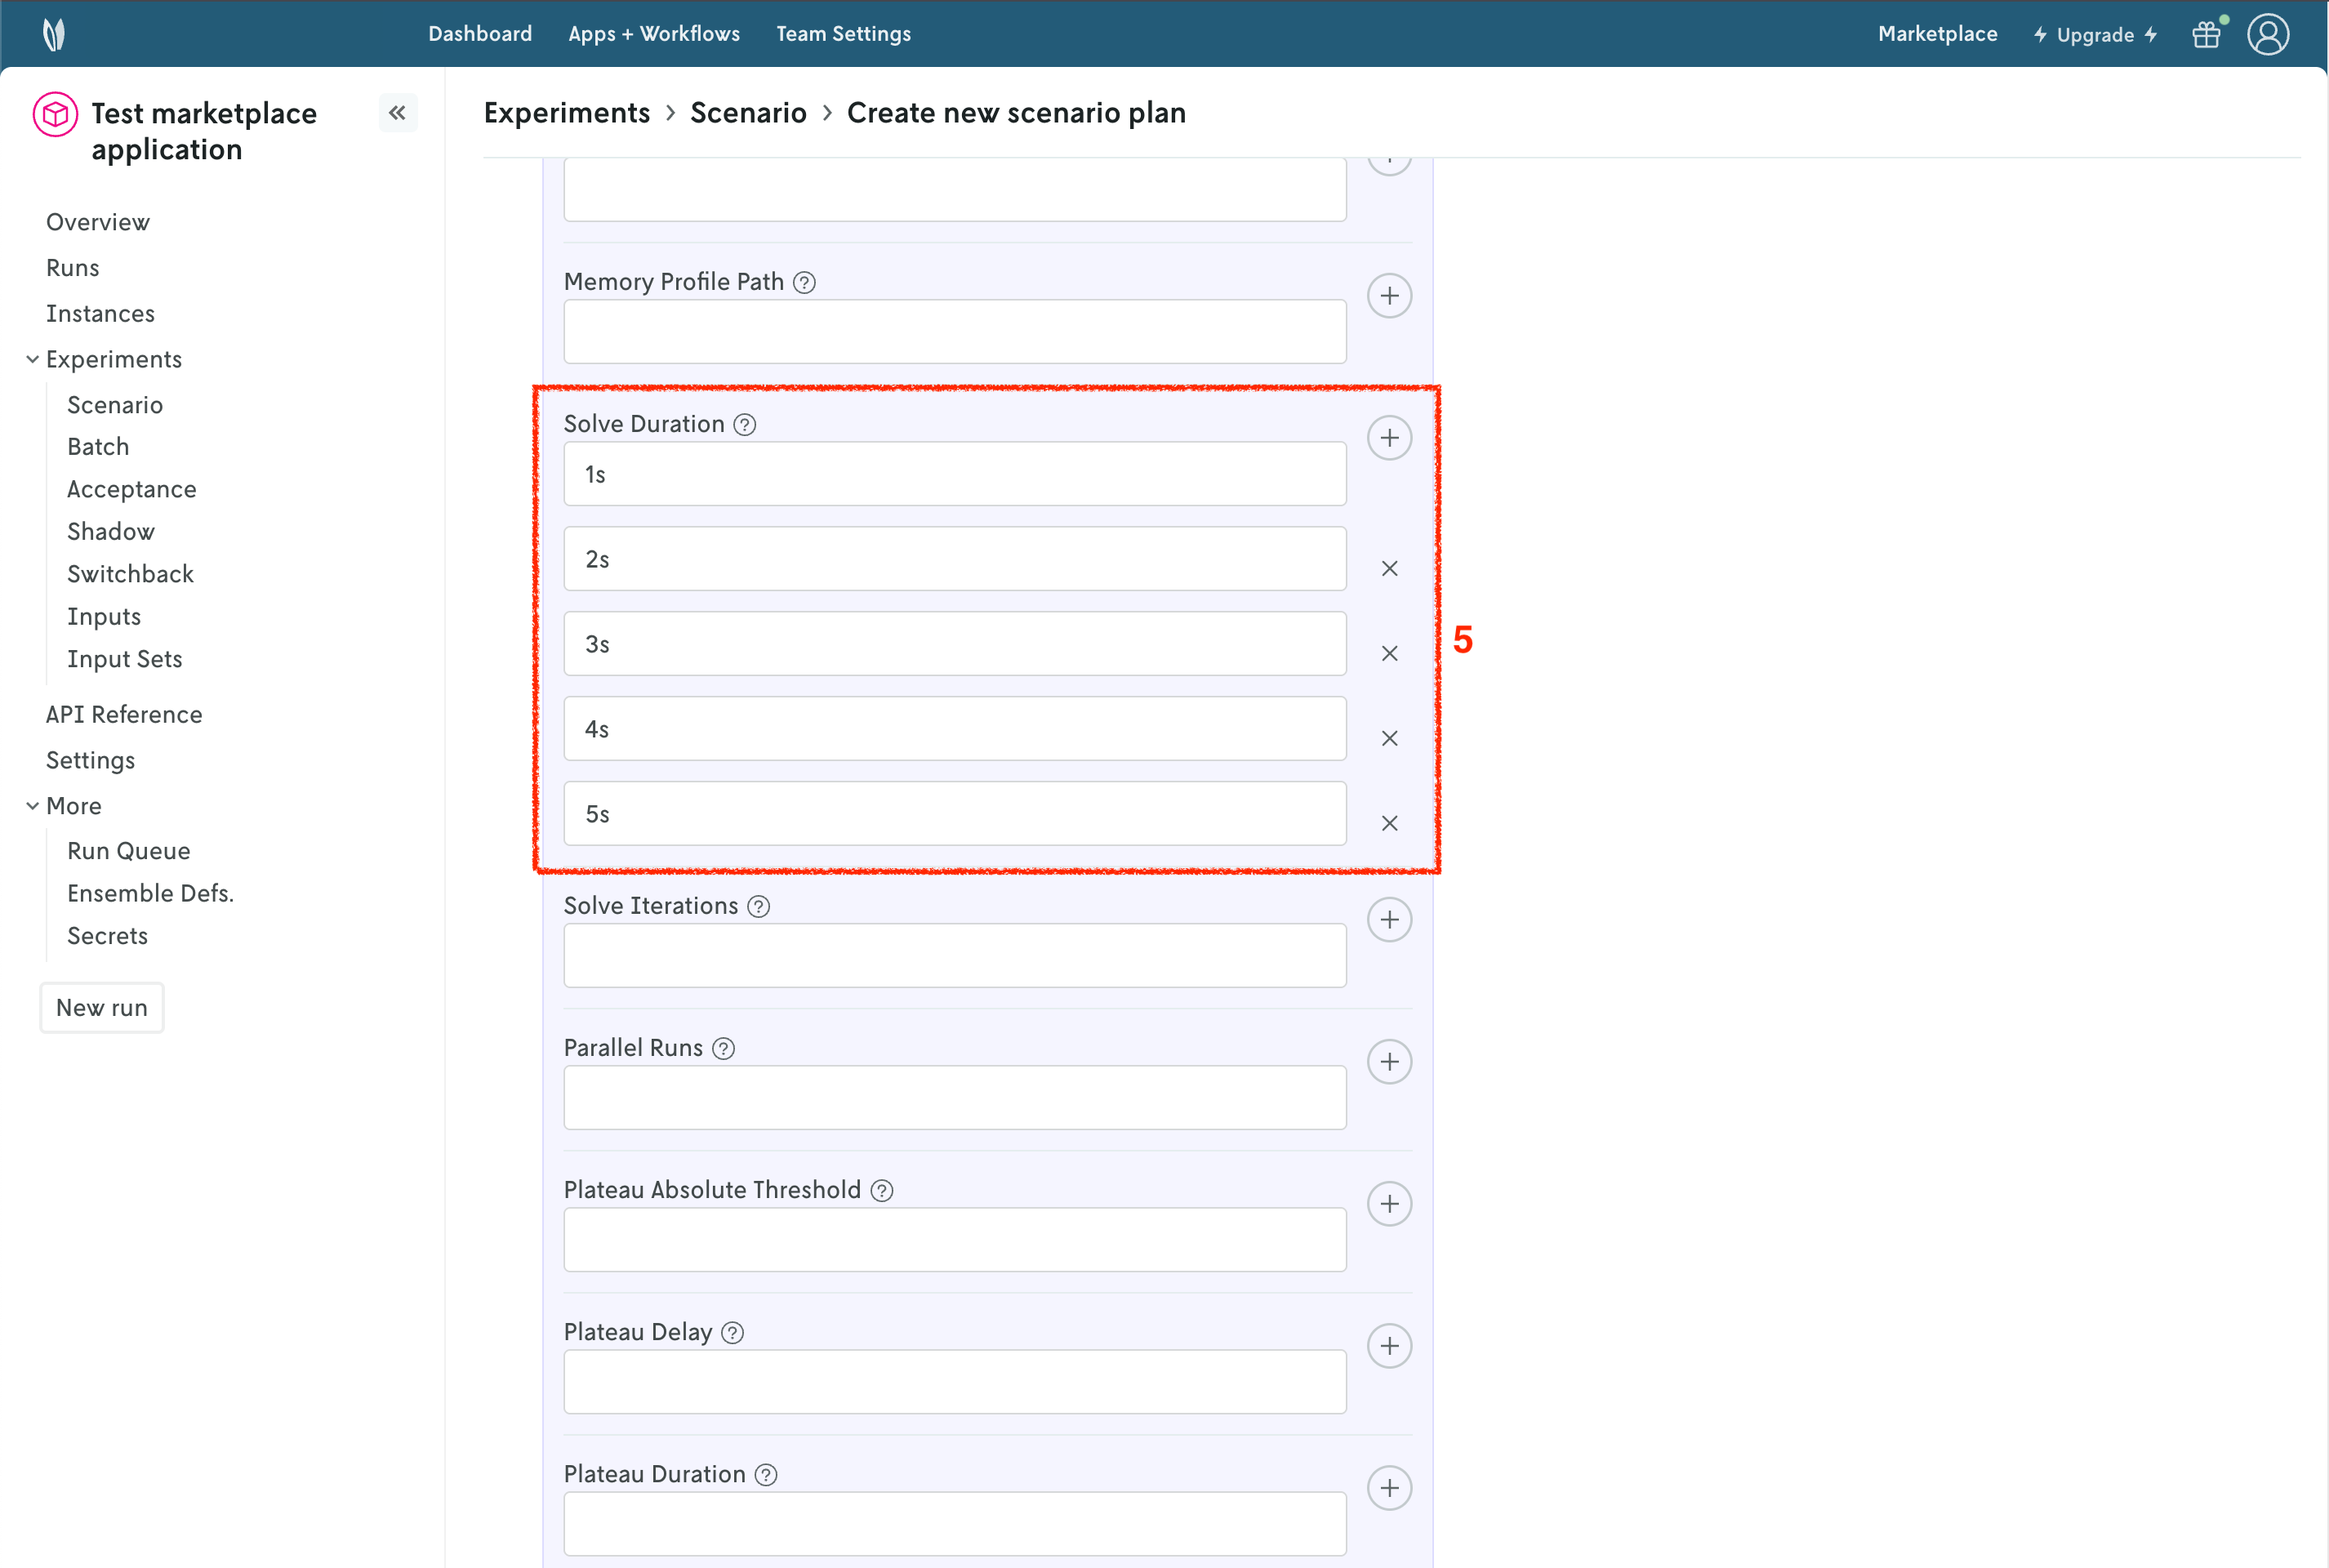
Task: Click the Upgrade link in the header
Action: click(x=2095, y=35)
